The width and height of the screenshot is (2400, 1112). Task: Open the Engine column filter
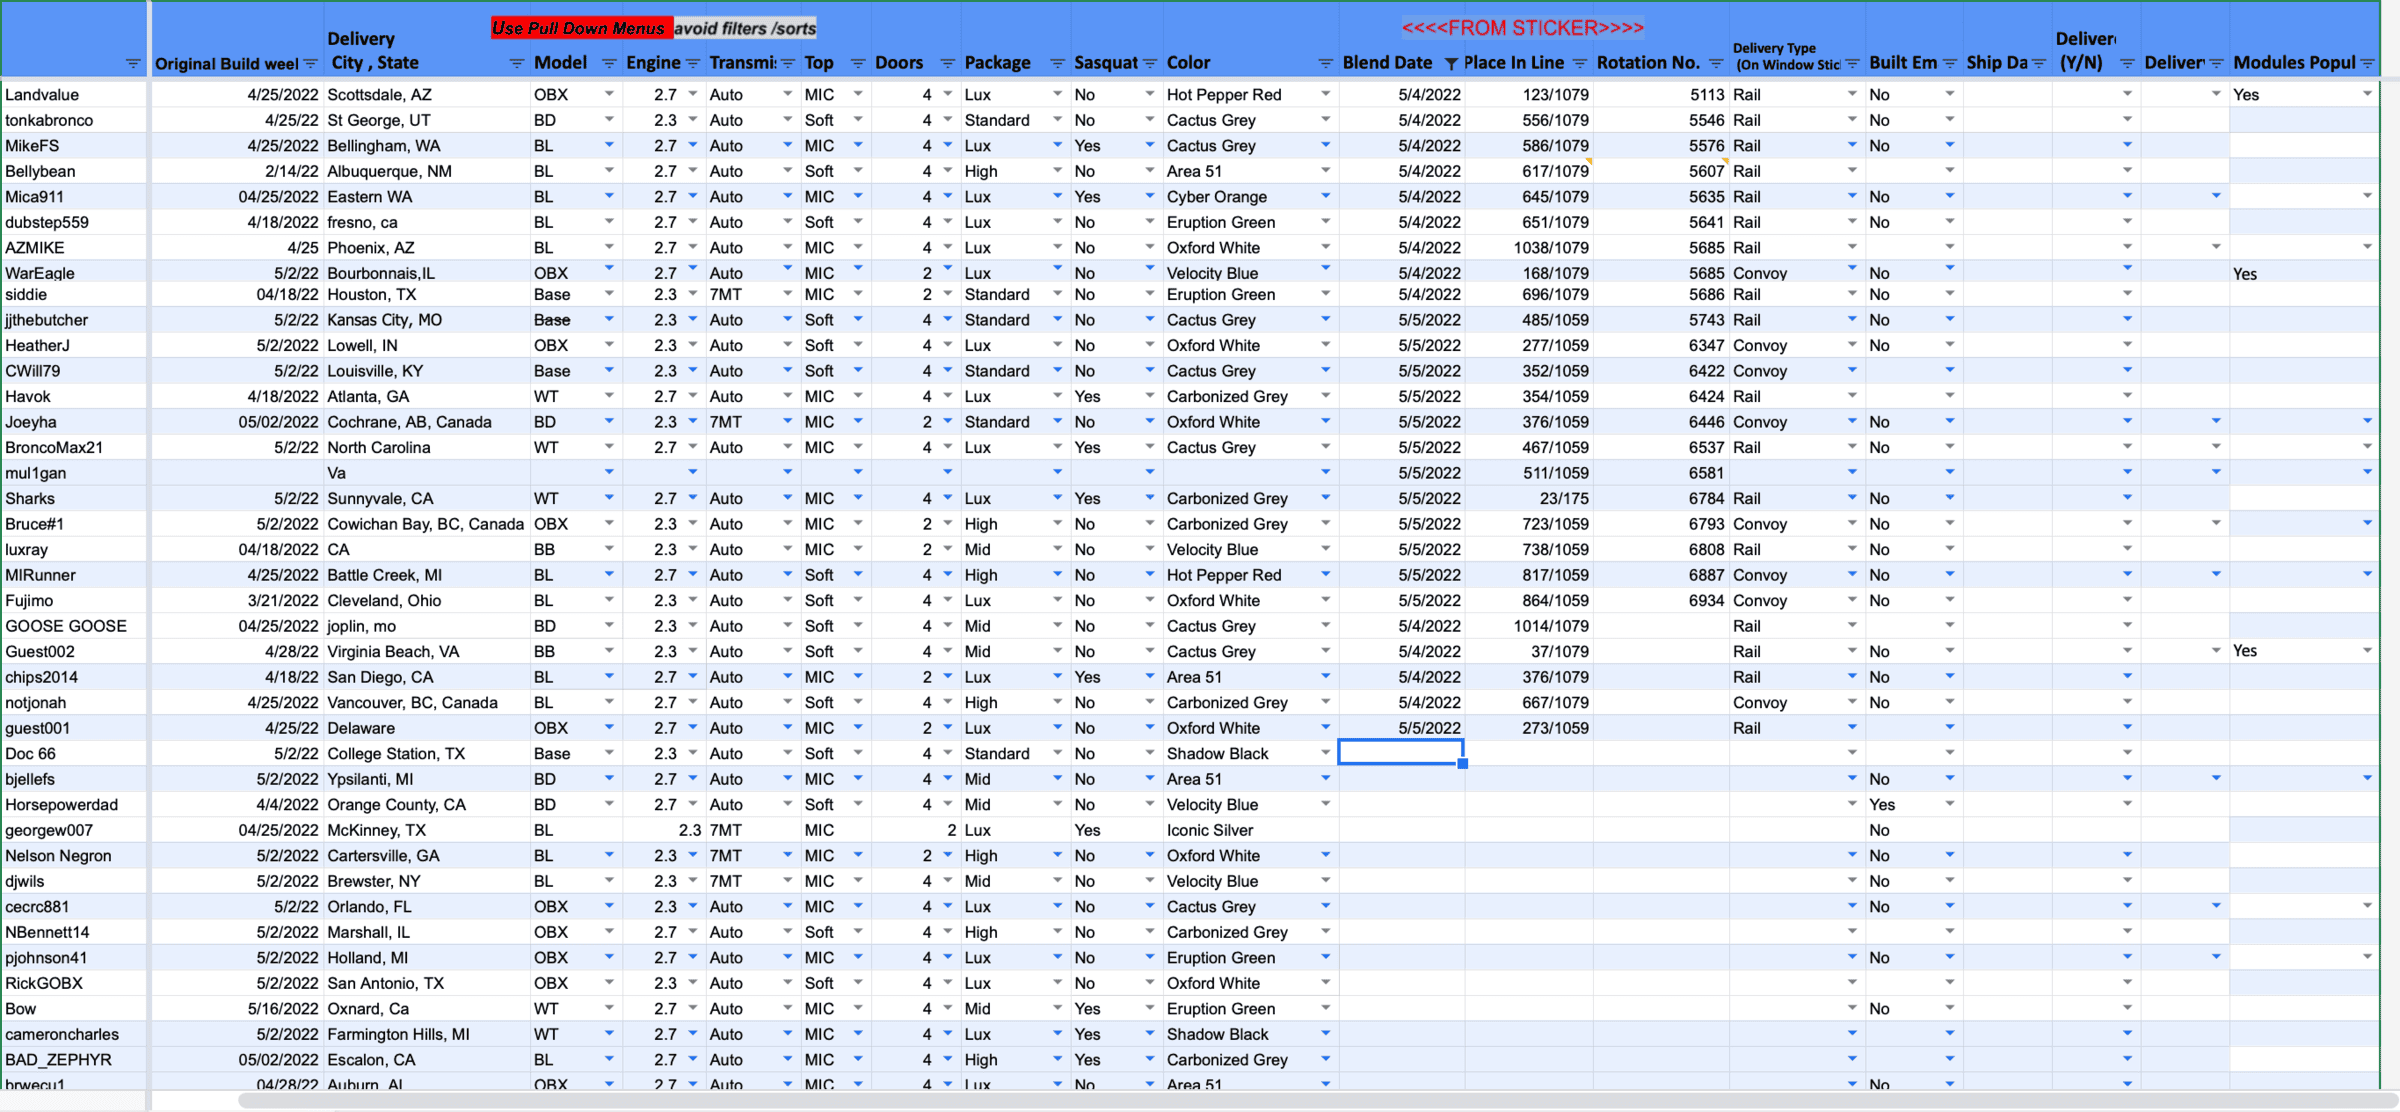click(x=693, y=63)
